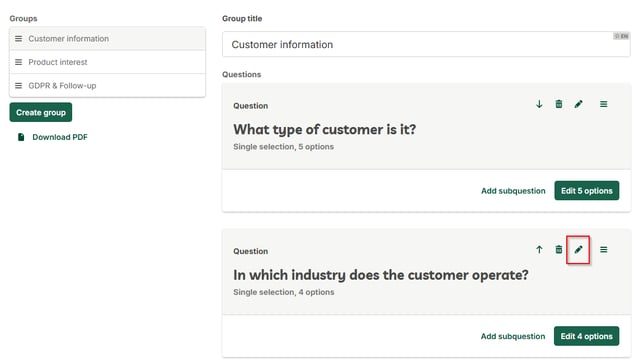Click the Create group button
This screenshot has height=362, width=644.
click(x=41, y=112)
